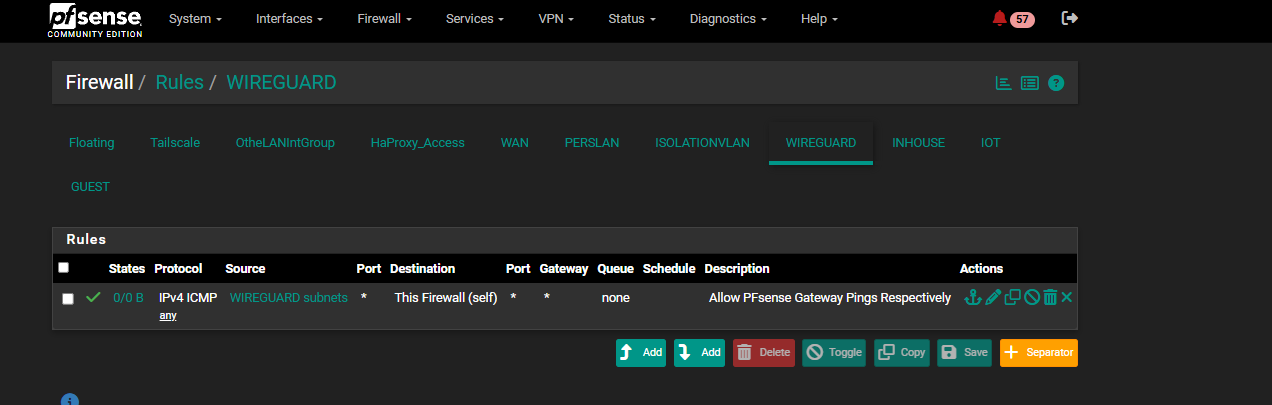Open related status bar-chart icon in header
This screenshot has width=1272, height=405.
tap(1003, 83)
